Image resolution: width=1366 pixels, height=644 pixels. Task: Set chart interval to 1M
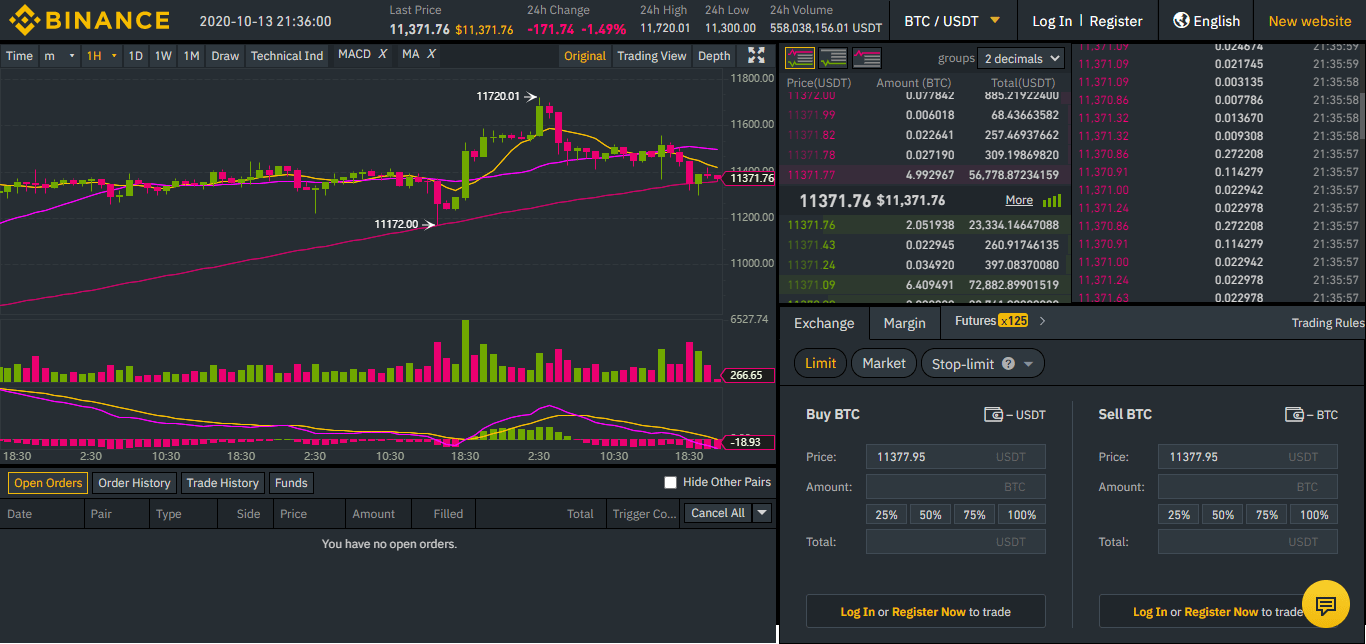[191, 56]
